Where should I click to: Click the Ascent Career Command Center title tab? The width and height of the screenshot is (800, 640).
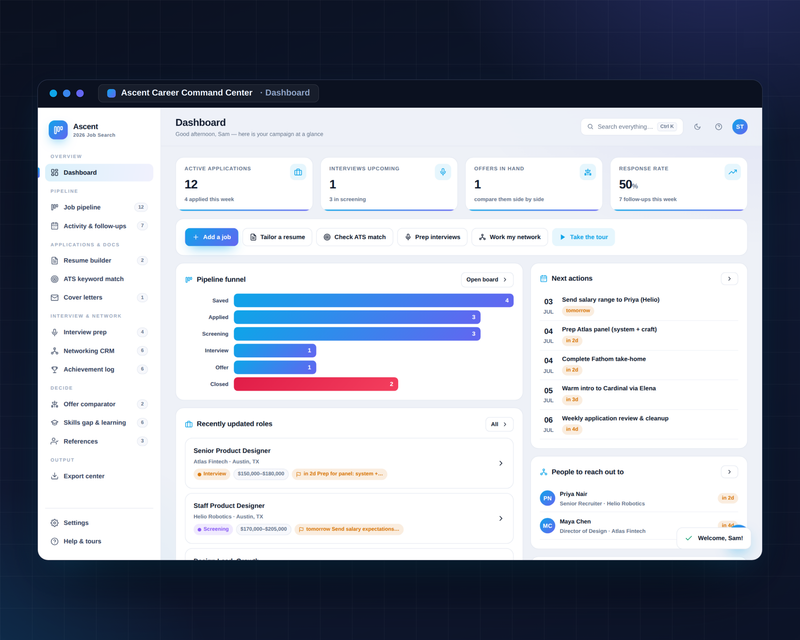pyautogui.click(x=208, y=93)
